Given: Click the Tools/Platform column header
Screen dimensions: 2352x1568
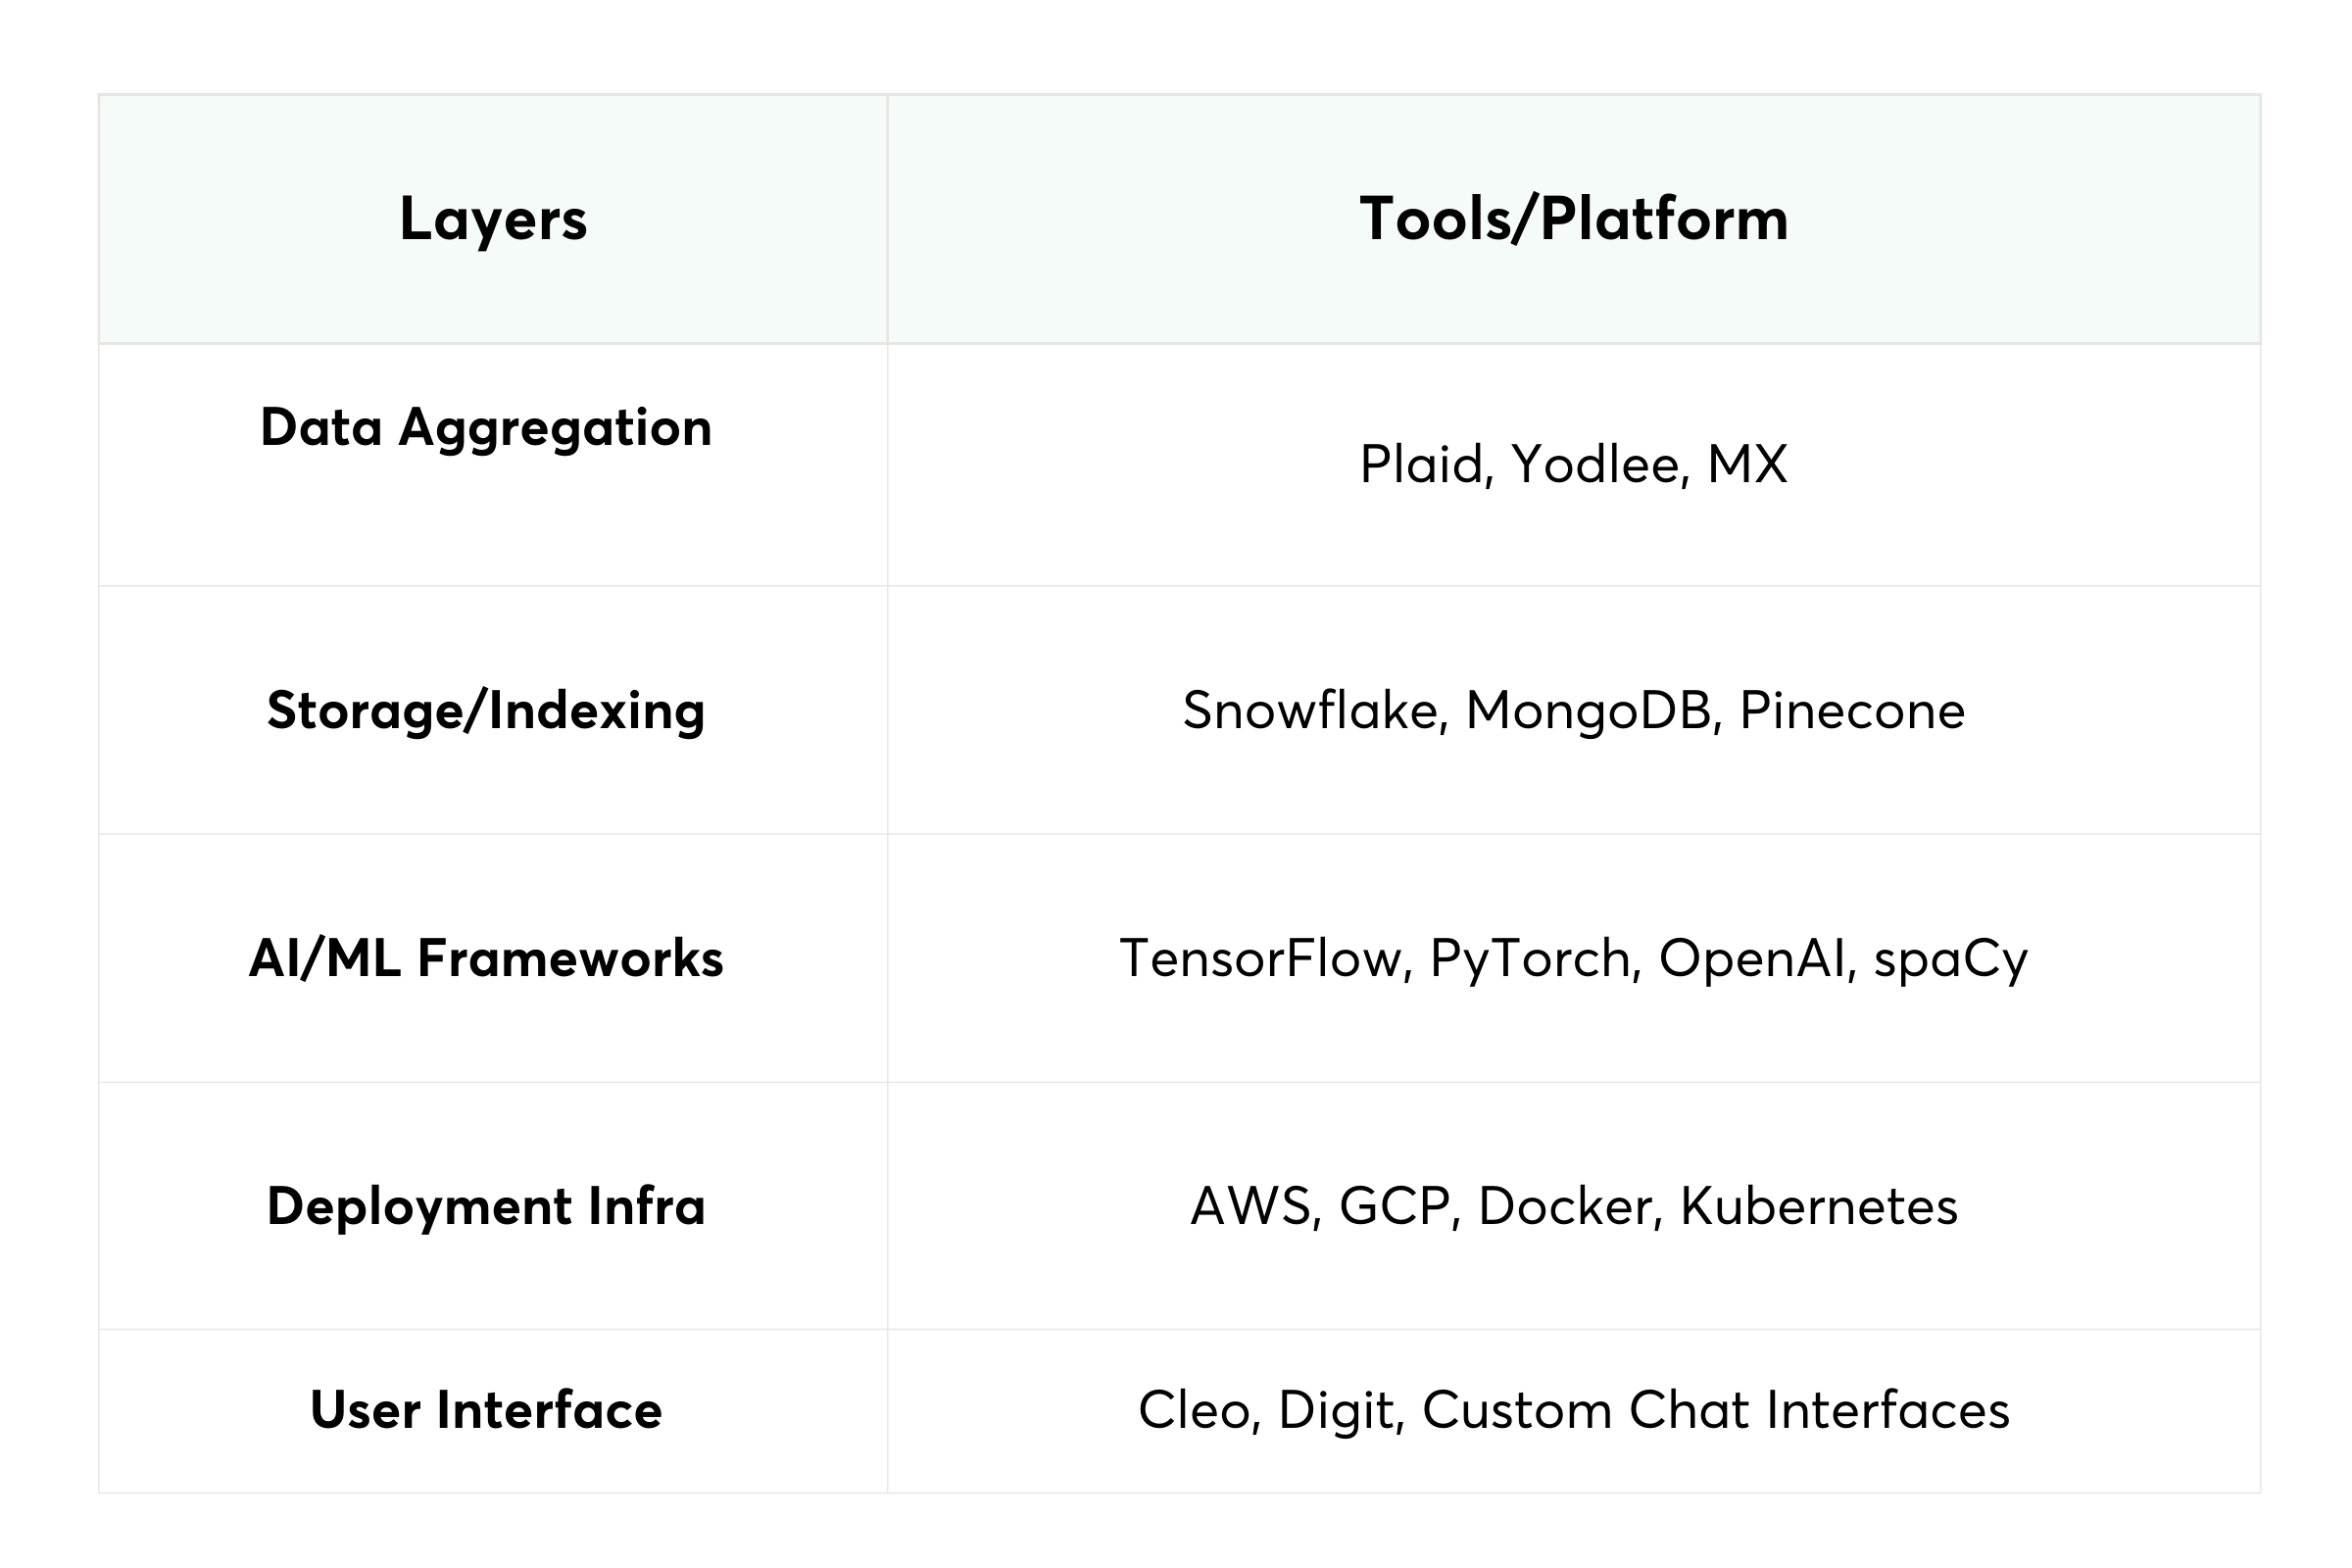Looking at the screenshot, I should click(1573, 219).
